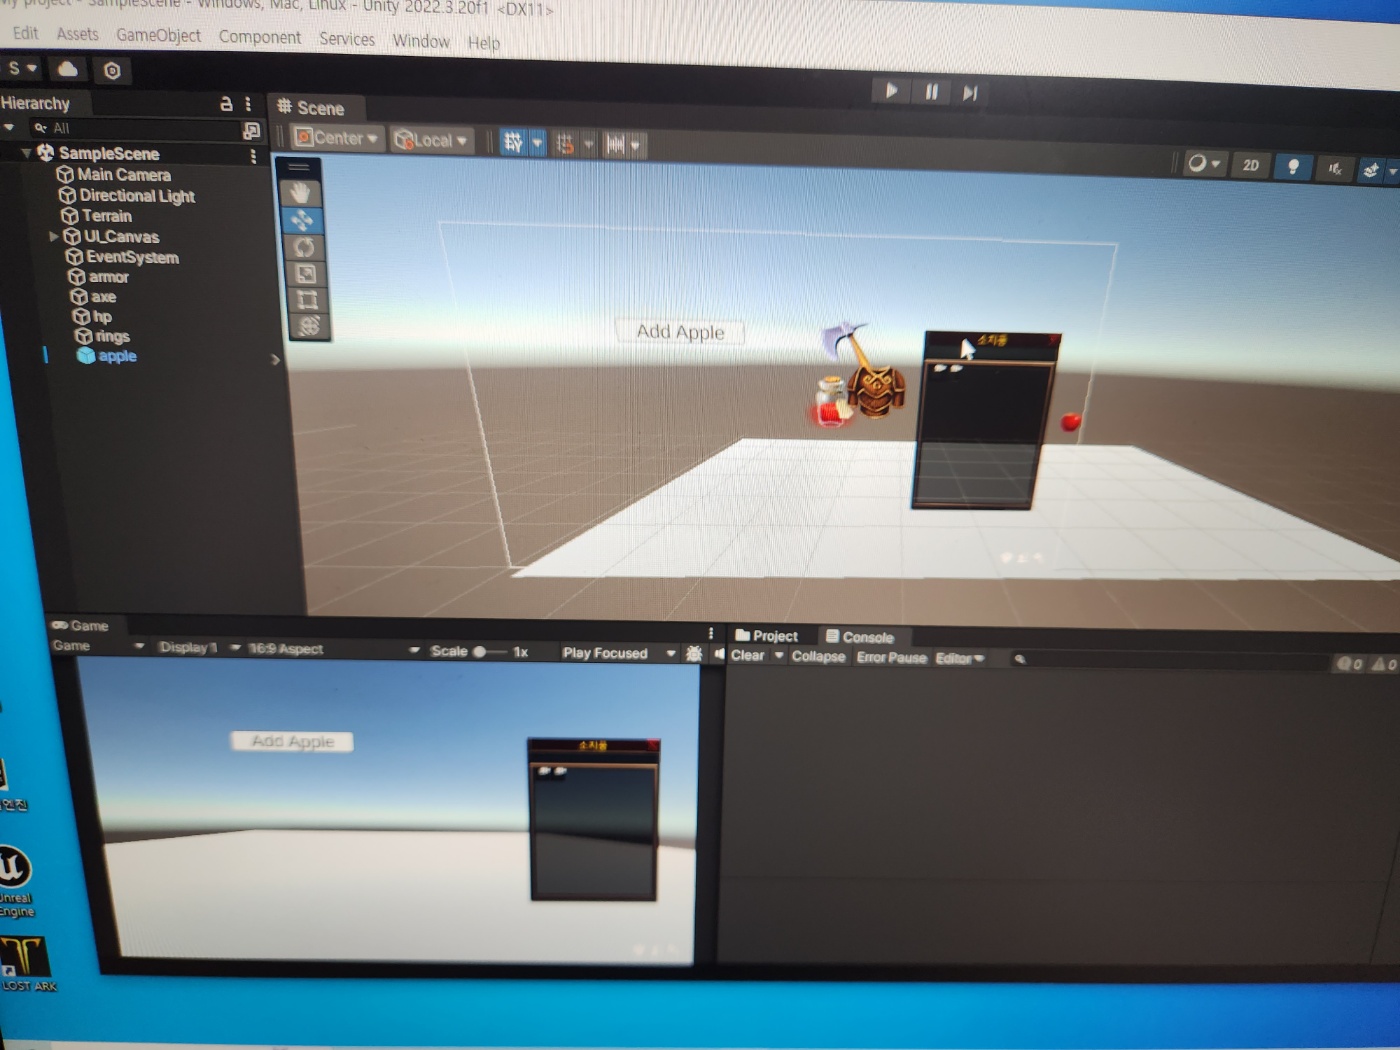Open snap increment dropdown arrow
1400x1050 pixels.
pos(636,146)
